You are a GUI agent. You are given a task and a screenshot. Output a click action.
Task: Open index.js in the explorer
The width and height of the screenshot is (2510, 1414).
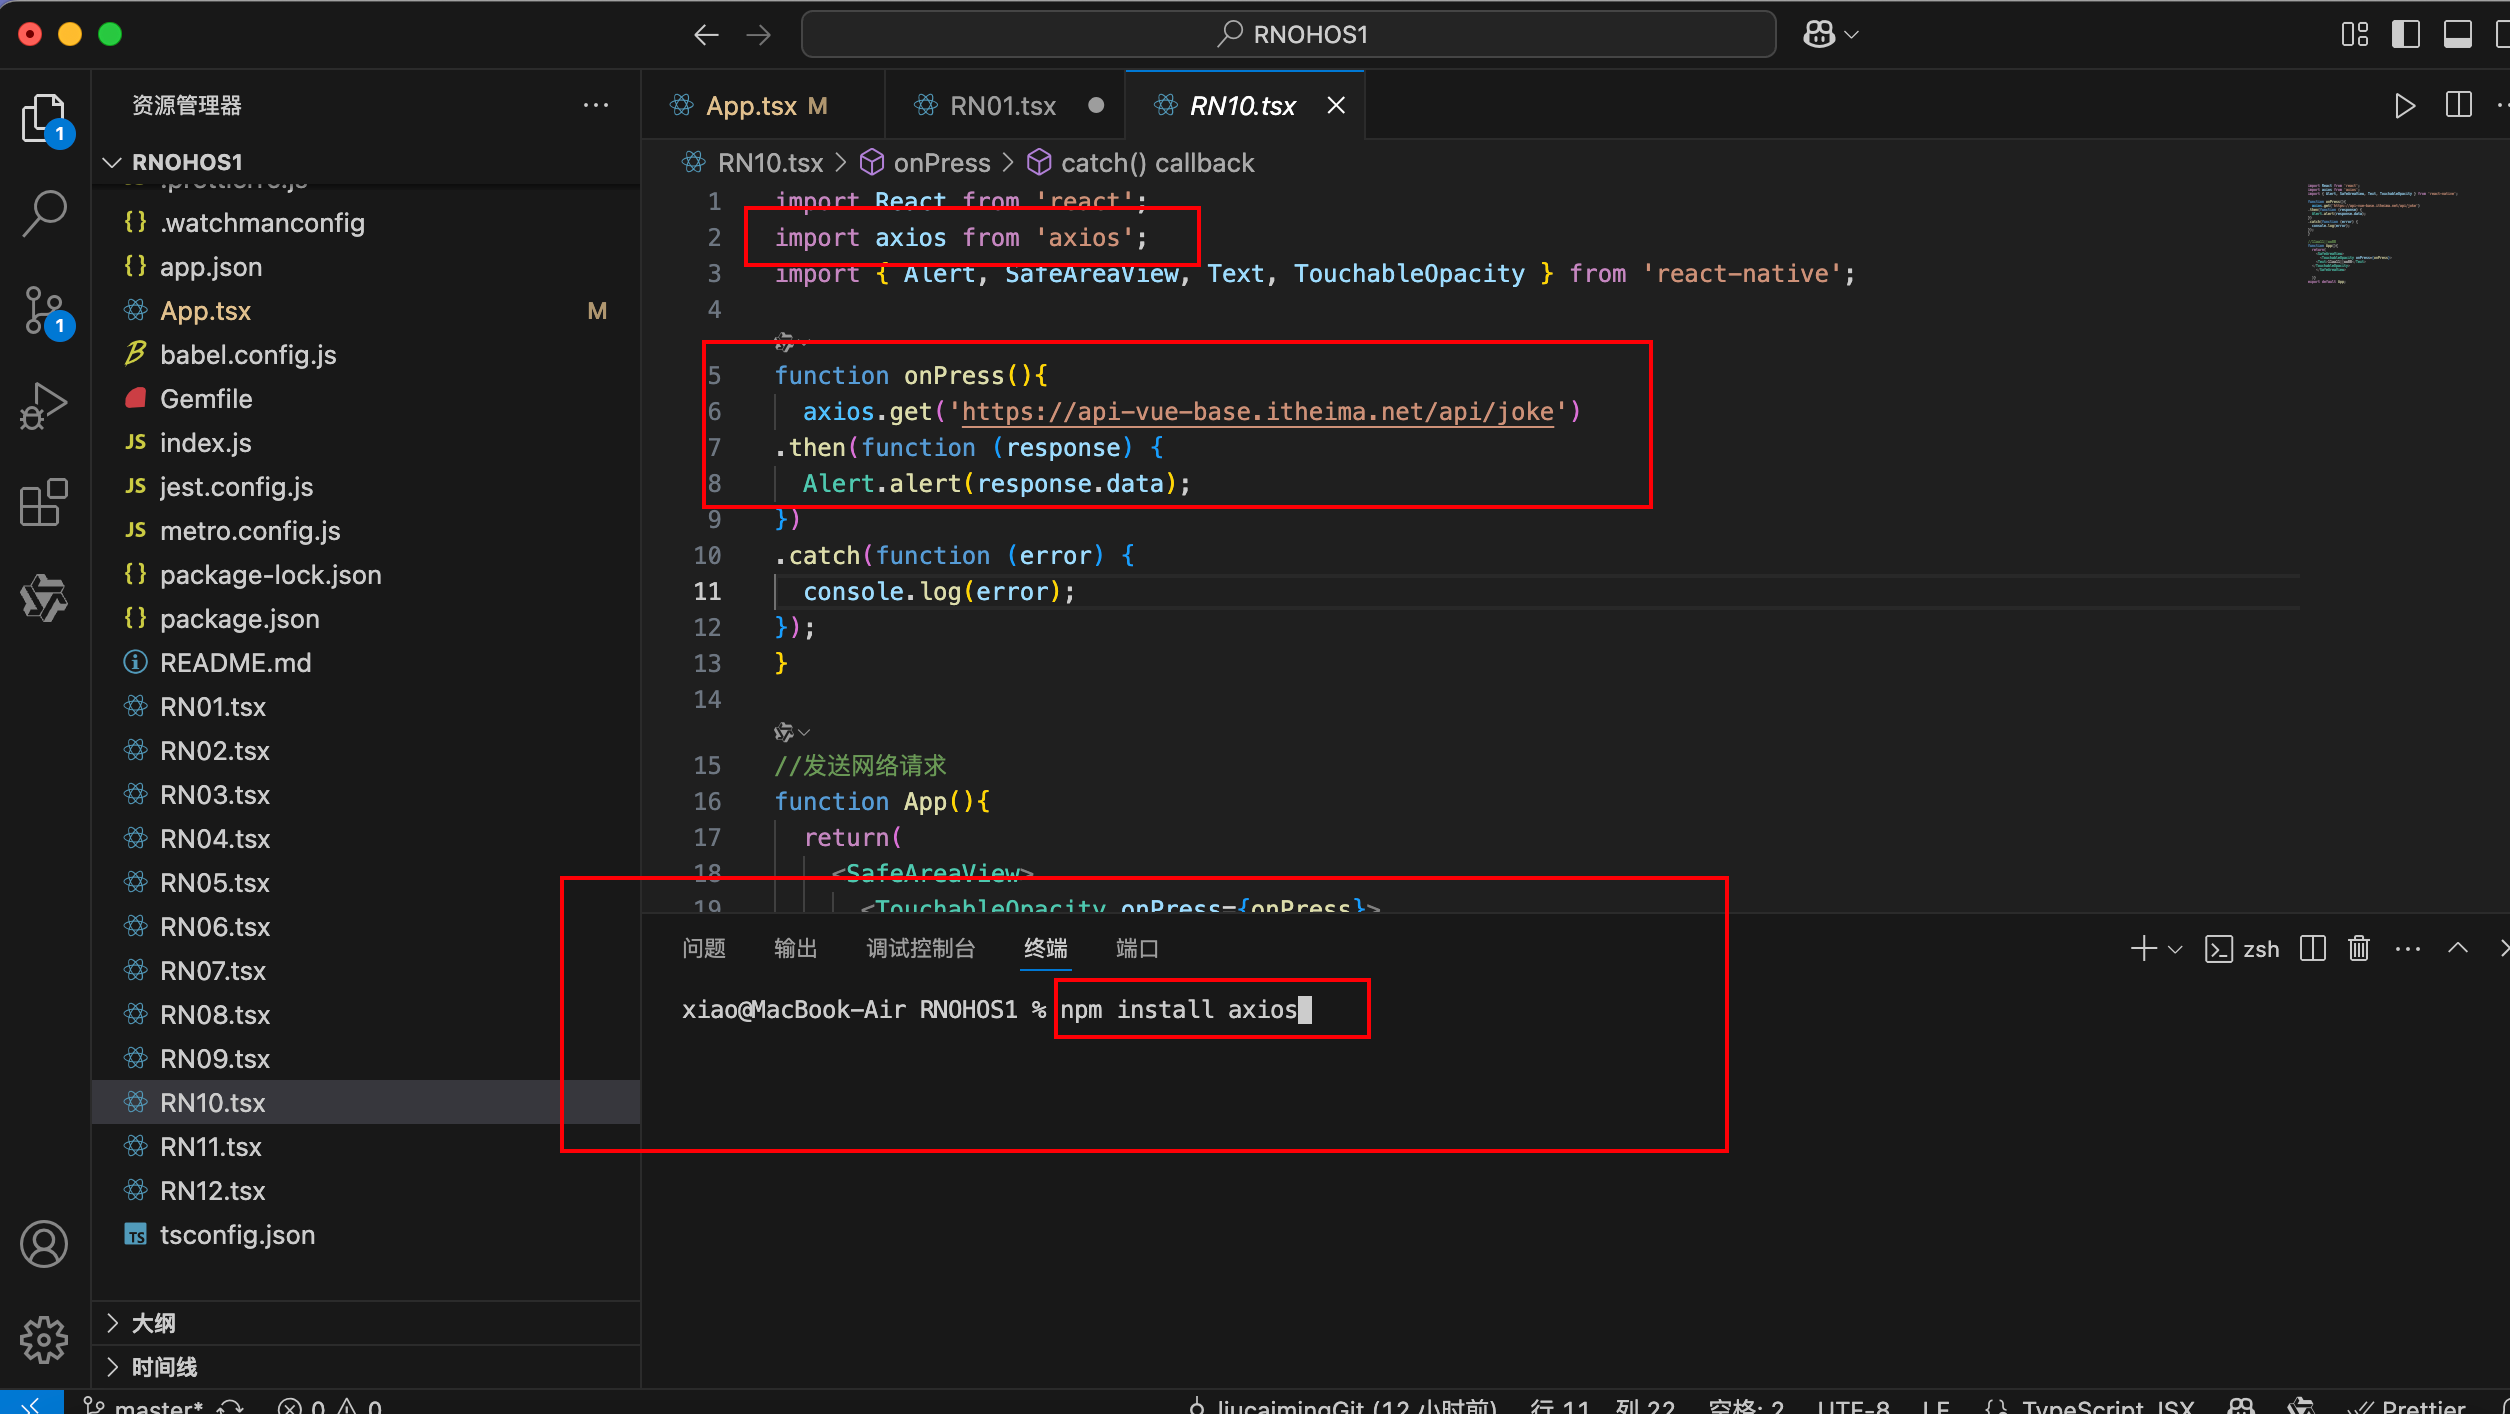point(366,442)
